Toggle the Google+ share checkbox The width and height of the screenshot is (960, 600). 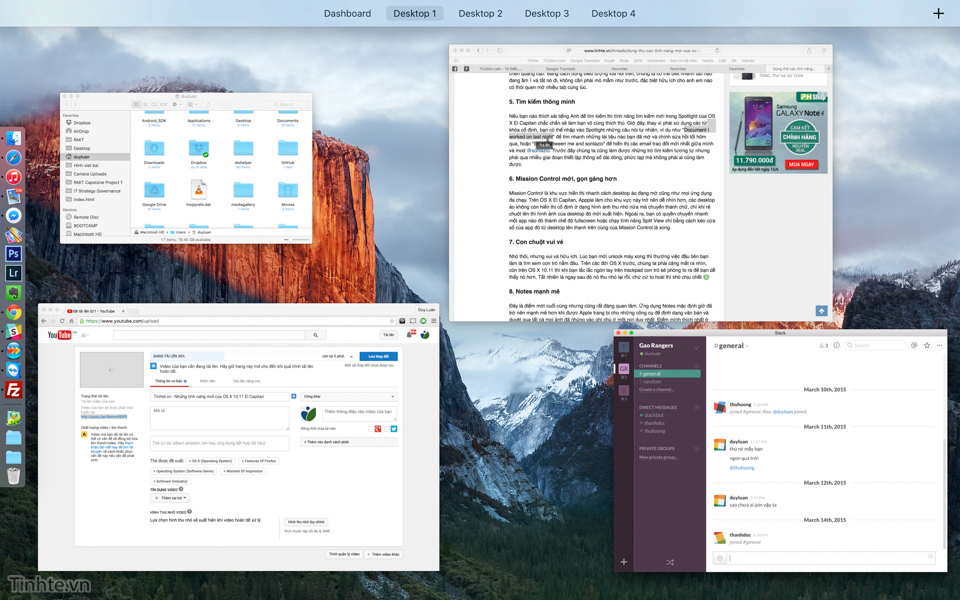point(372,429)
